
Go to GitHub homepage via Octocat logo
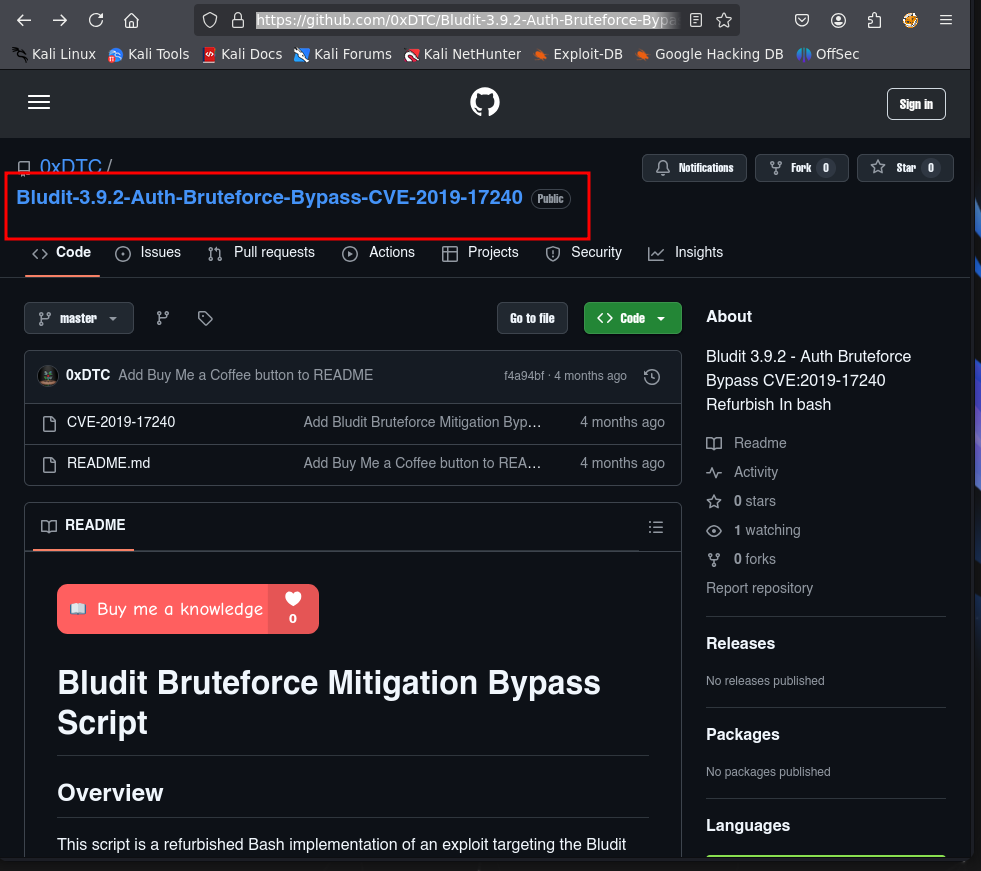[x=485, y=102]
